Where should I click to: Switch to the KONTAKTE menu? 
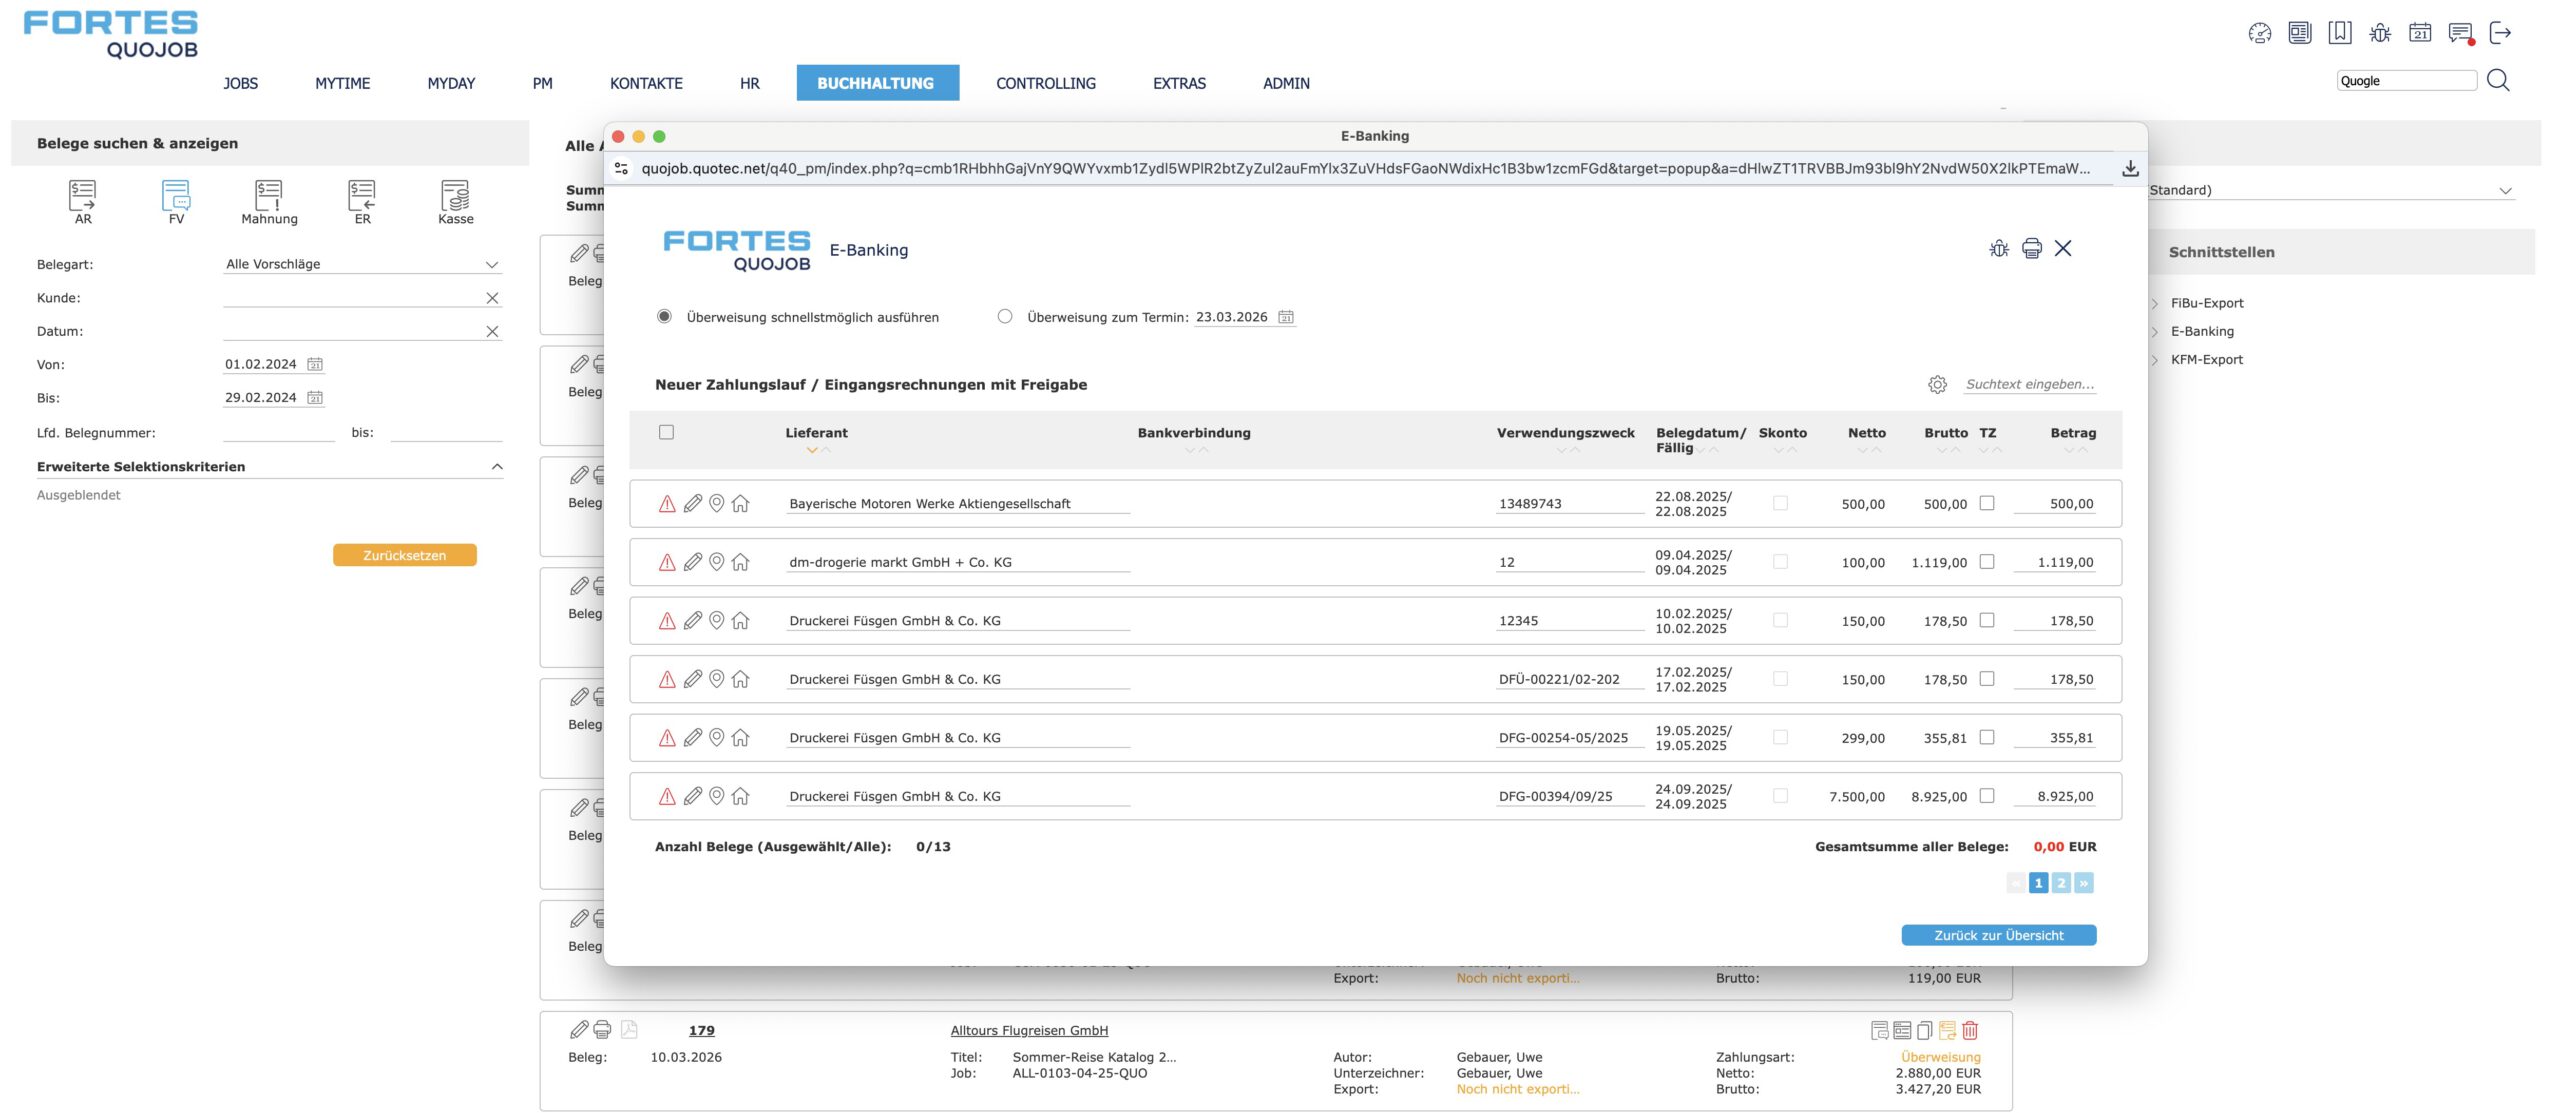click(646, 83)
